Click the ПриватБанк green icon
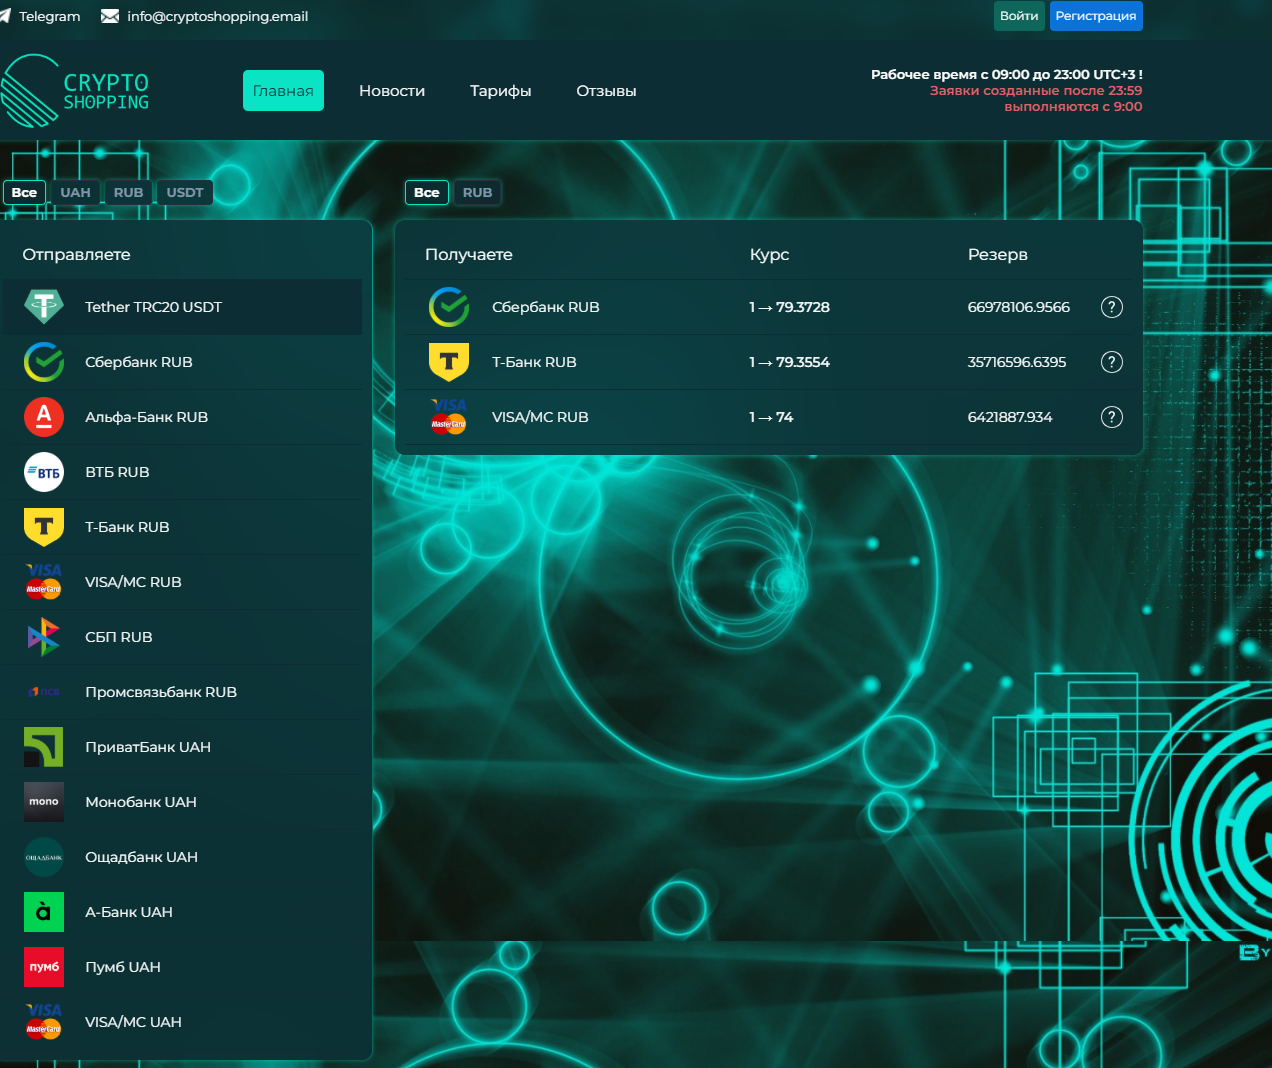Image resolution: width=1272 pixels, height=1068 pixels. 44,747
